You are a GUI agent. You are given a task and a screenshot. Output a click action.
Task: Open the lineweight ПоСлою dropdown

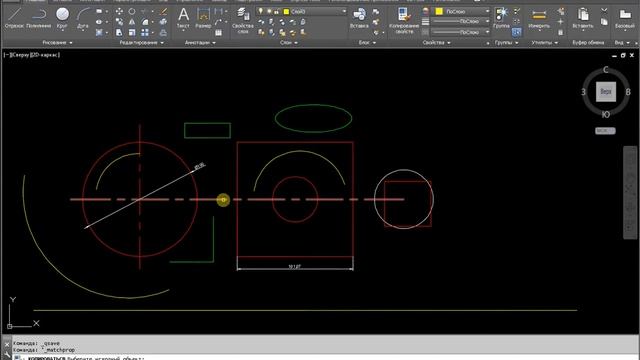461,22
